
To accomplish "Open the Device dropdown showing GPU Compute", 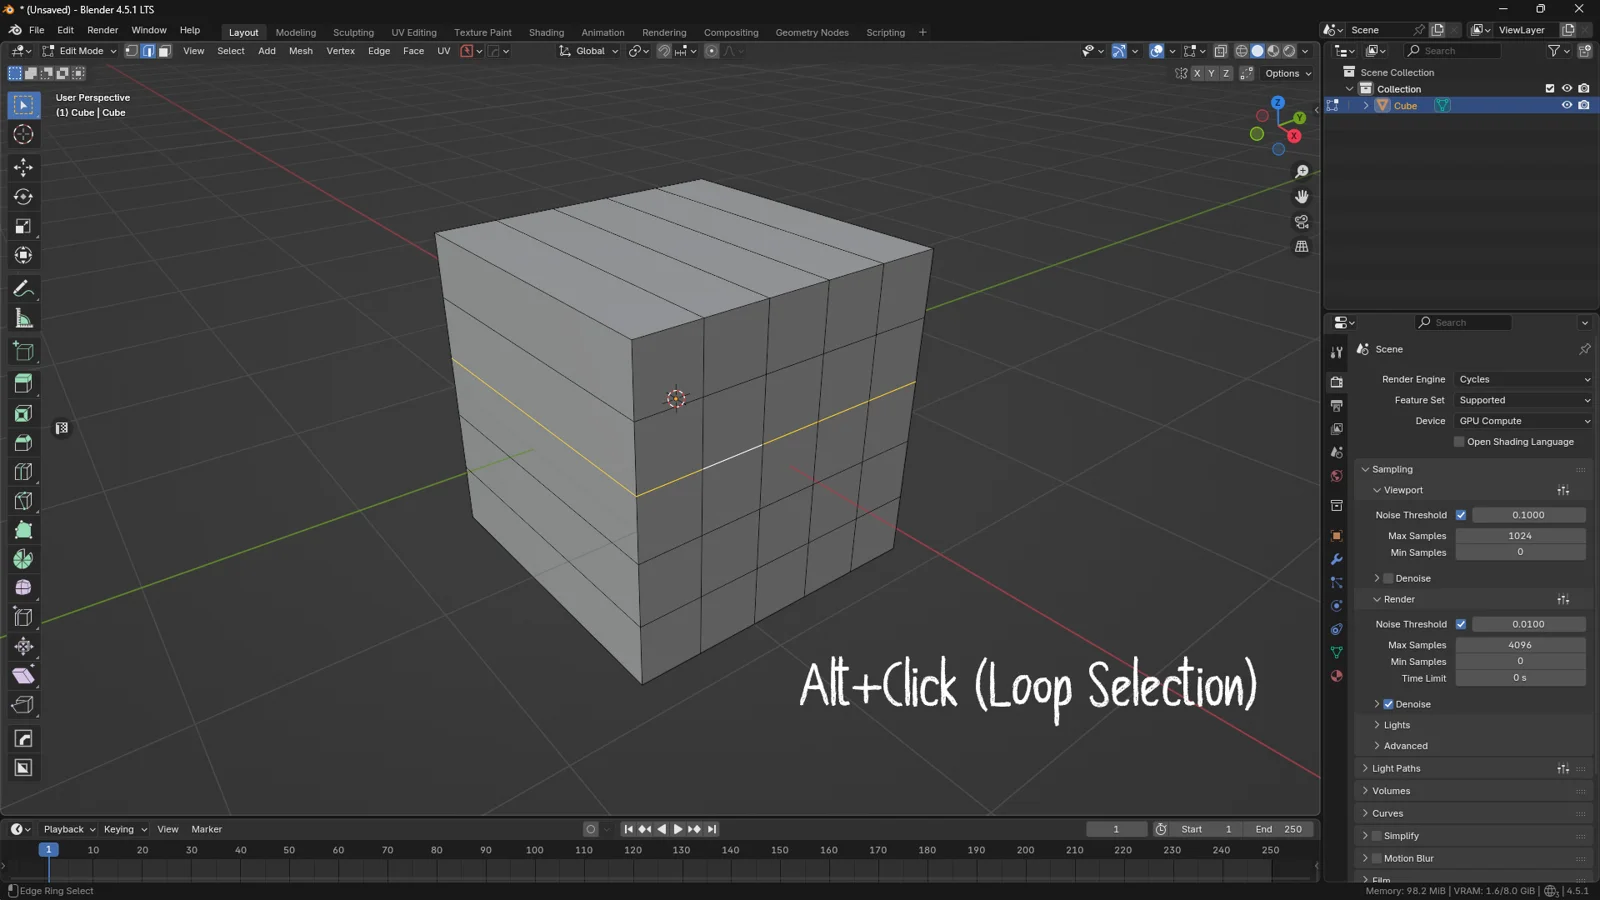I will 1523,421.
